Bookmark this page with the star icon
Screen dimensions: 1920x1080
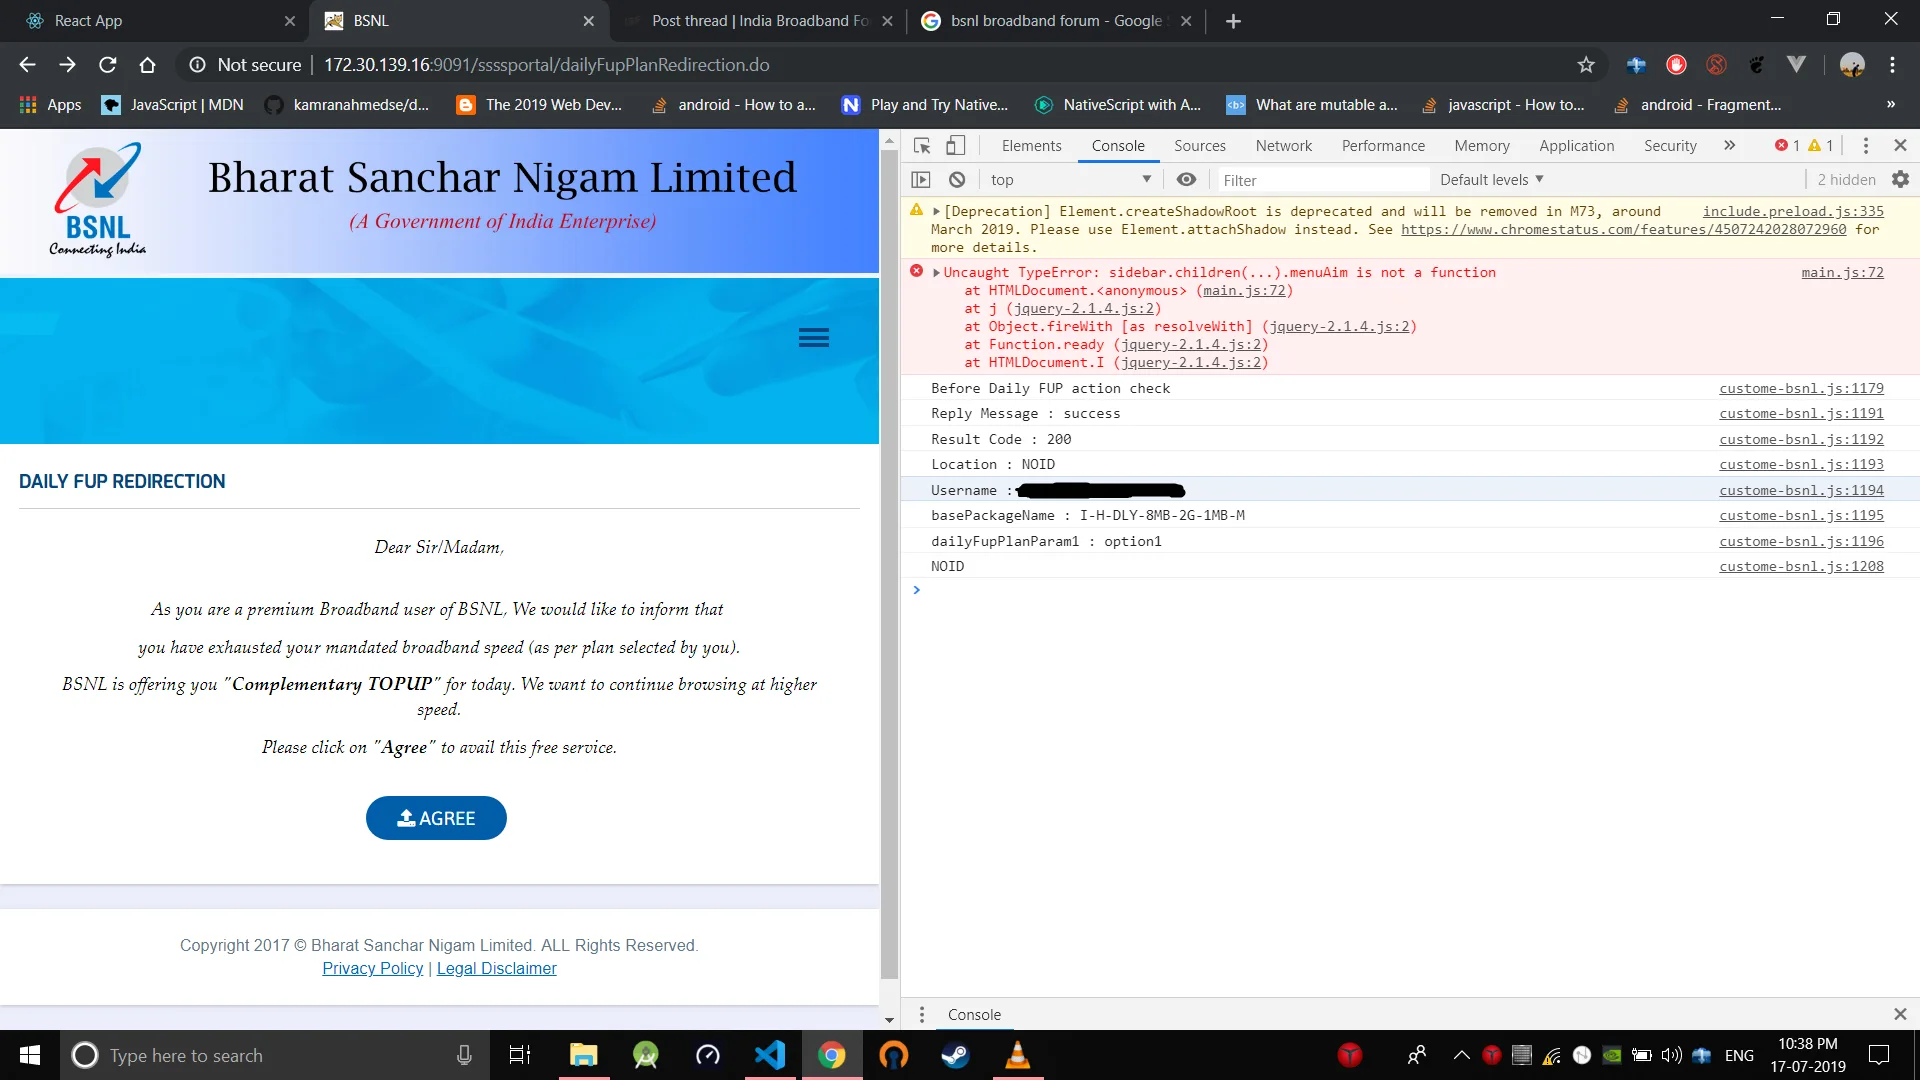pyautogui.click(x=1586, y=65)
